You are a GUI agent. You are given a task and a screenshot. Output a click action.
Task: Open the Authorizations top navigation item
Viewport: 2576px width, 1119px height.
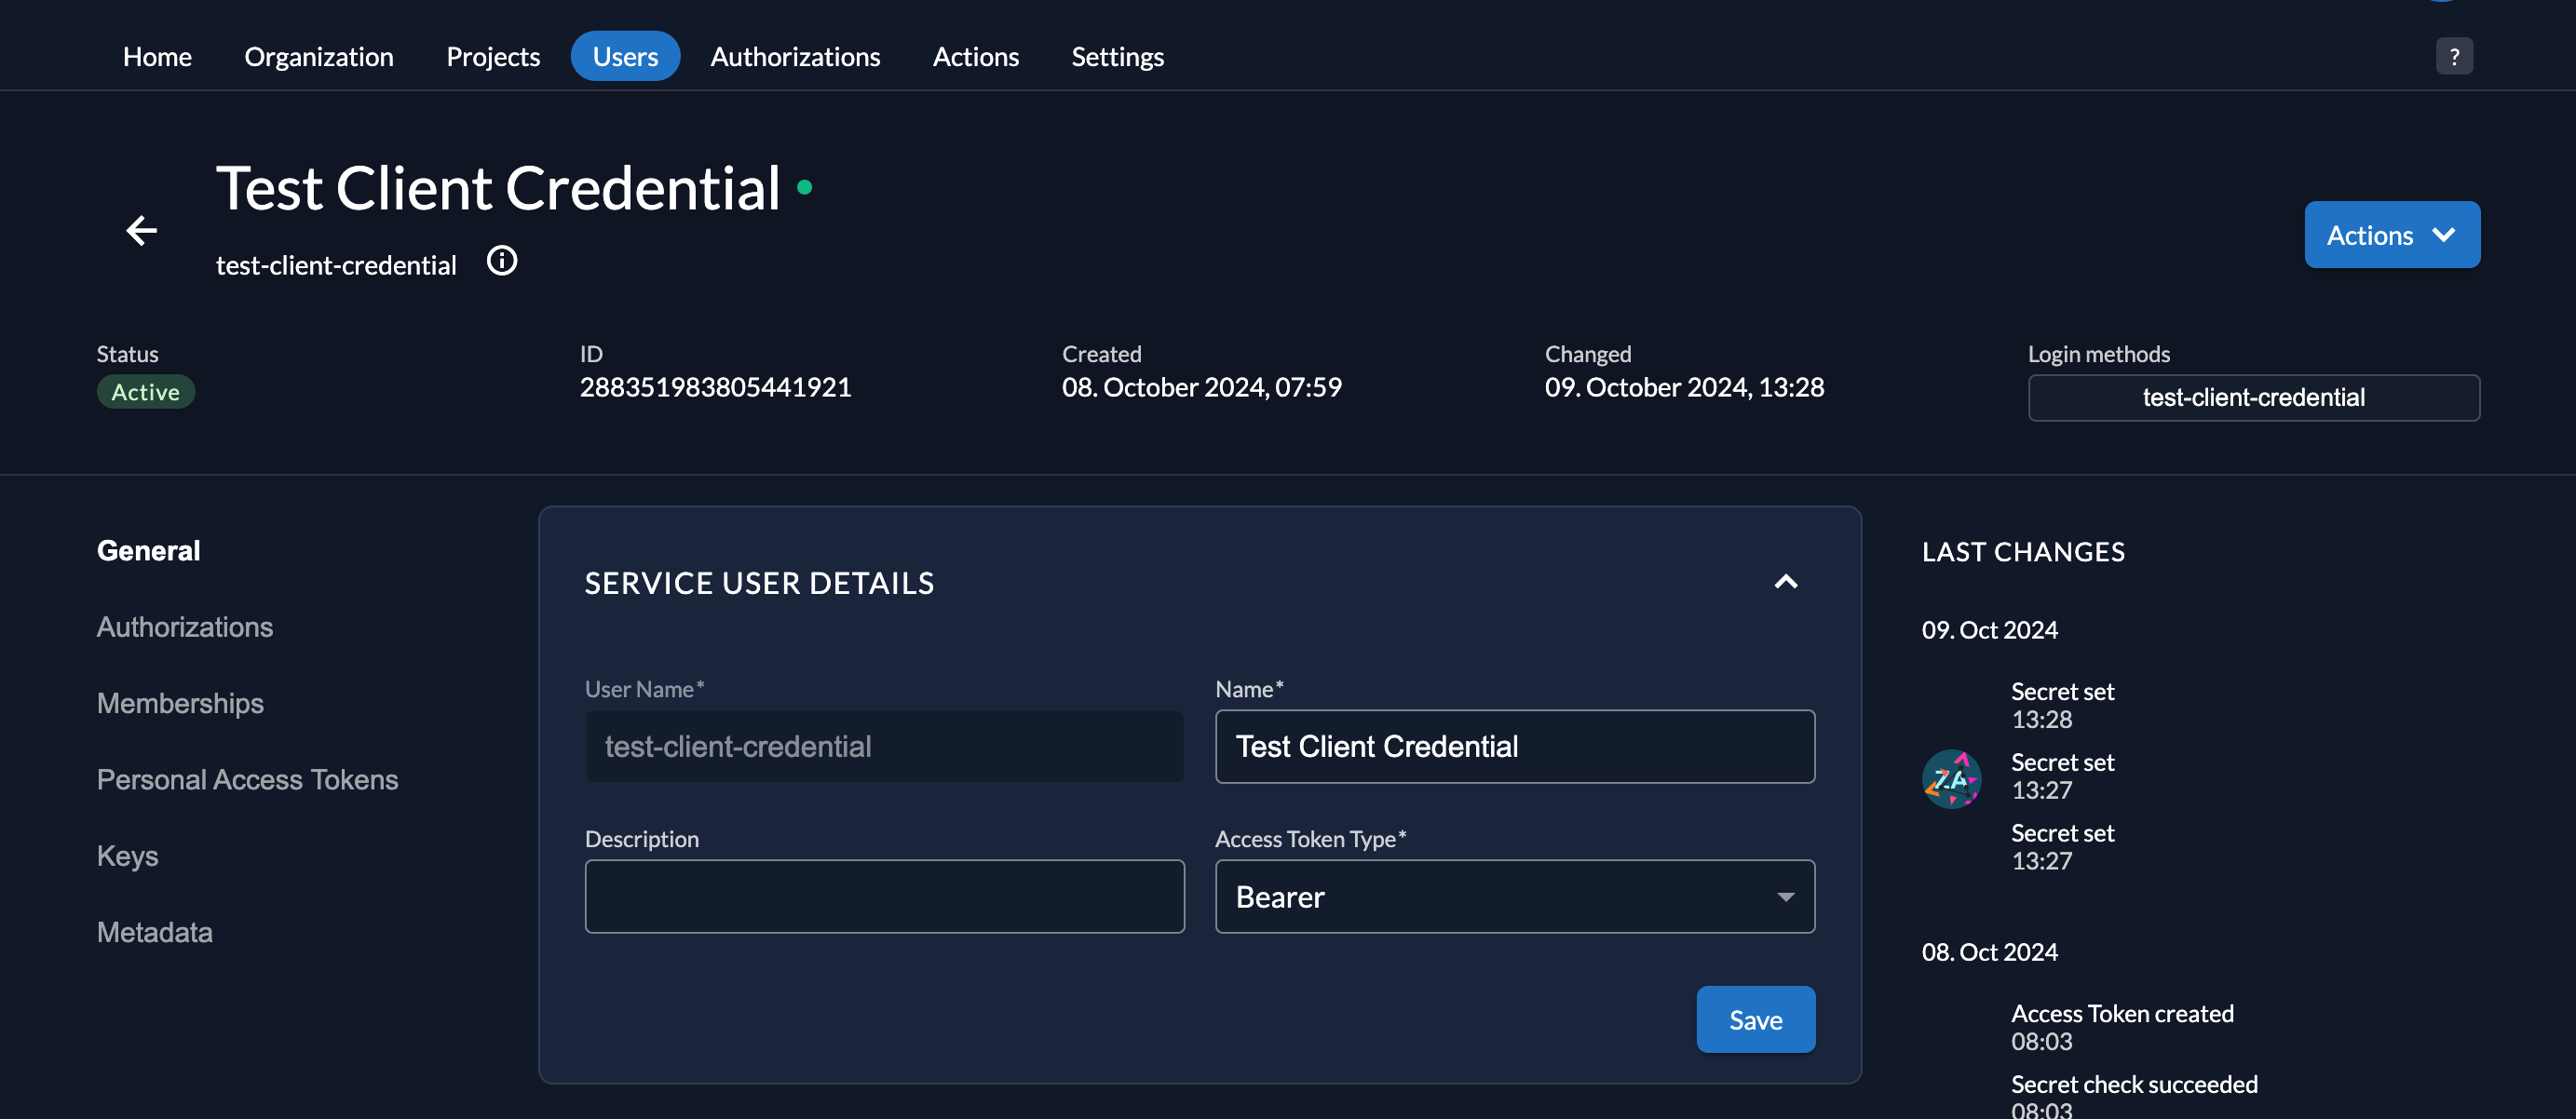pos(795,57)
